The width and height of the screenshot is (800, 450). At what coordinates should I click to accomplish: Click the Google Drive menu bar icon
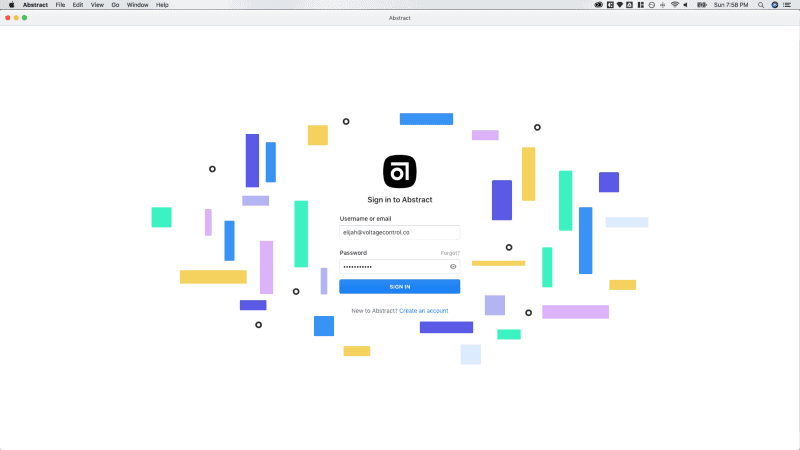tap(630, 5)
